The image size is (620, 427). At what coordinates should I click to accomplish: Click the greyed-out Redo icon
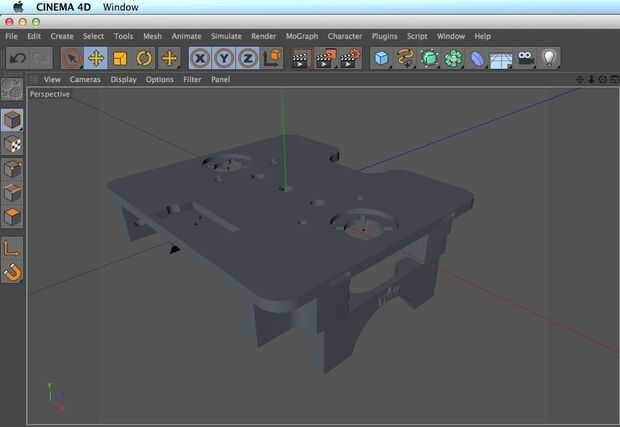click(41, 59)
